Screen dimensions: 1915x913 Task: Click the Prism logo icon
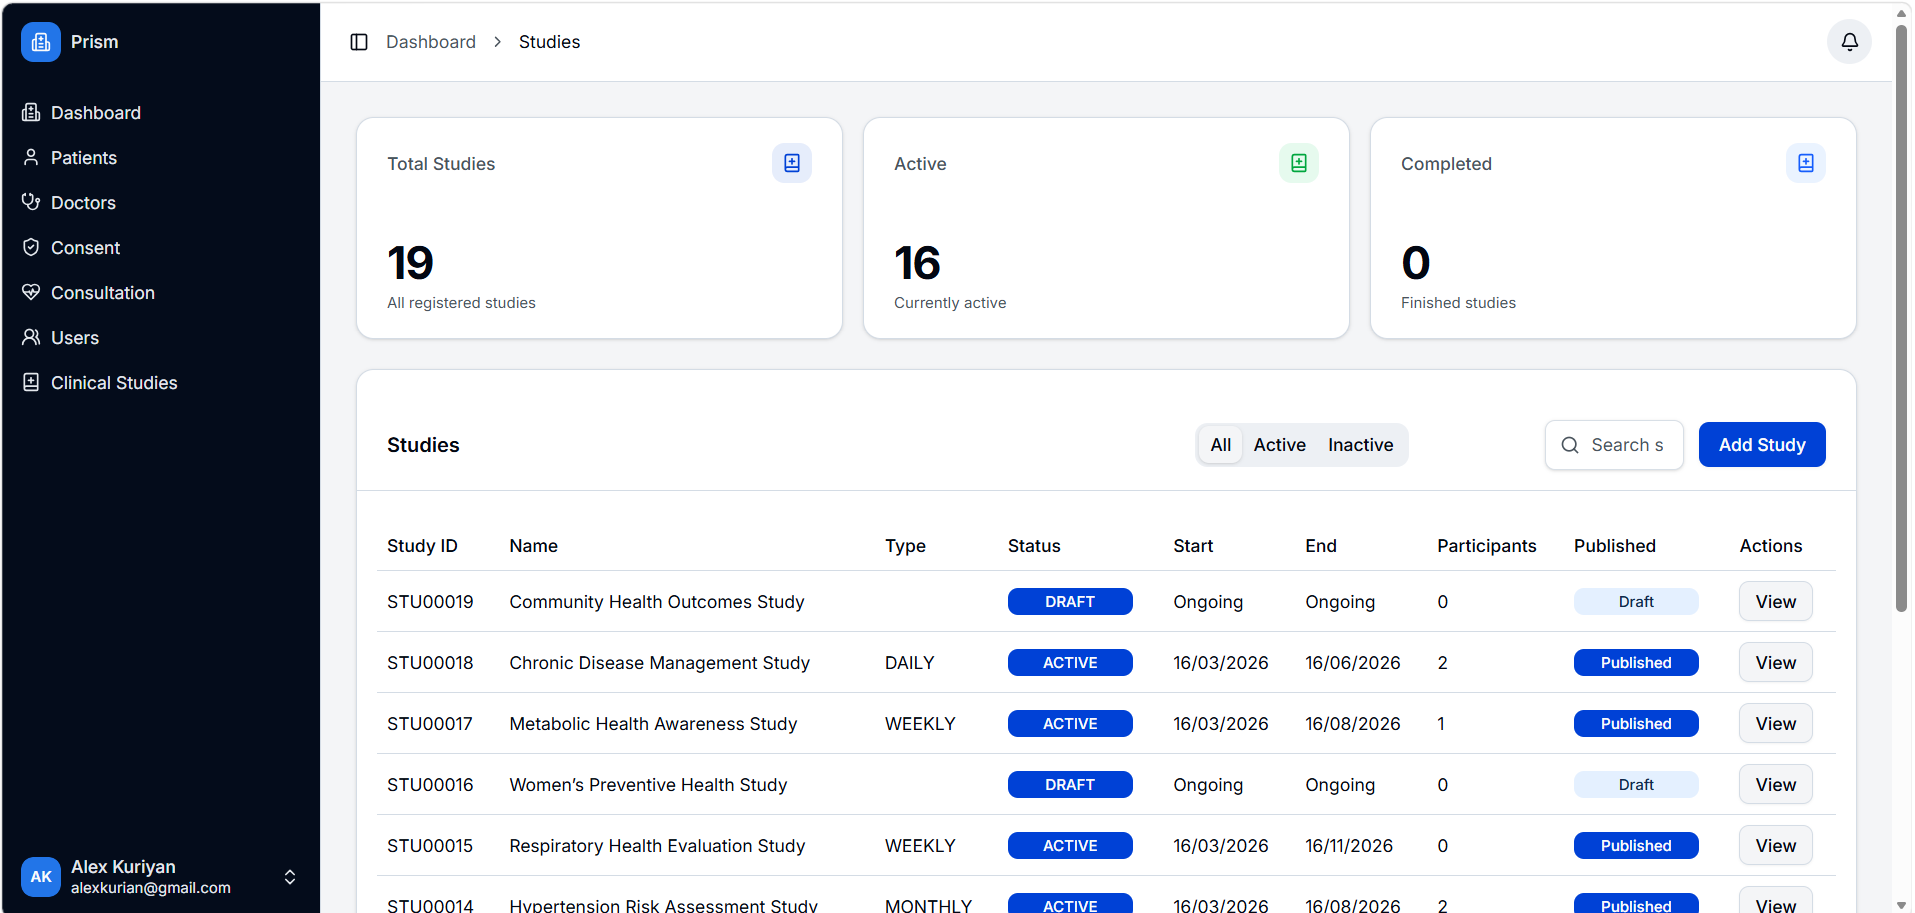(40, 41)
